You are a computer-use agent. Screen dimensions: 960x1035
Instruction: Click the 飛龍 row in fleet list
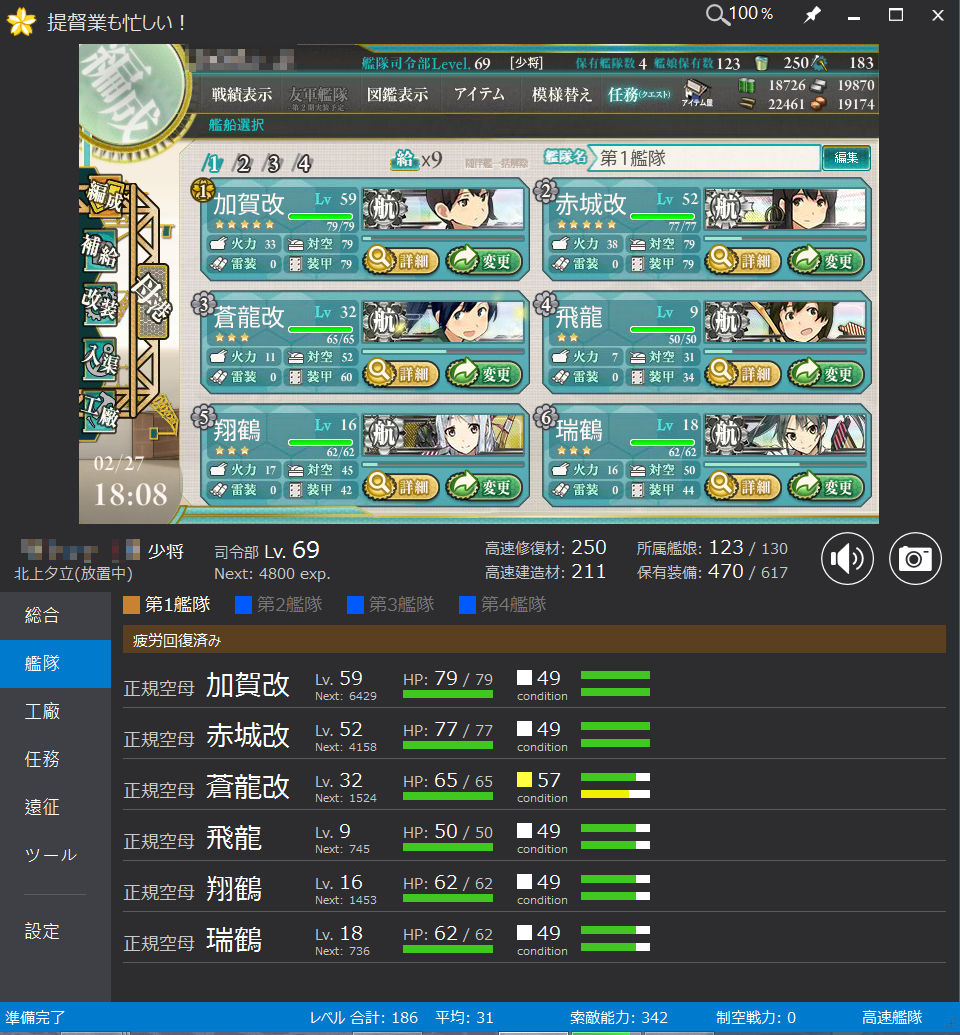(534, 837)
